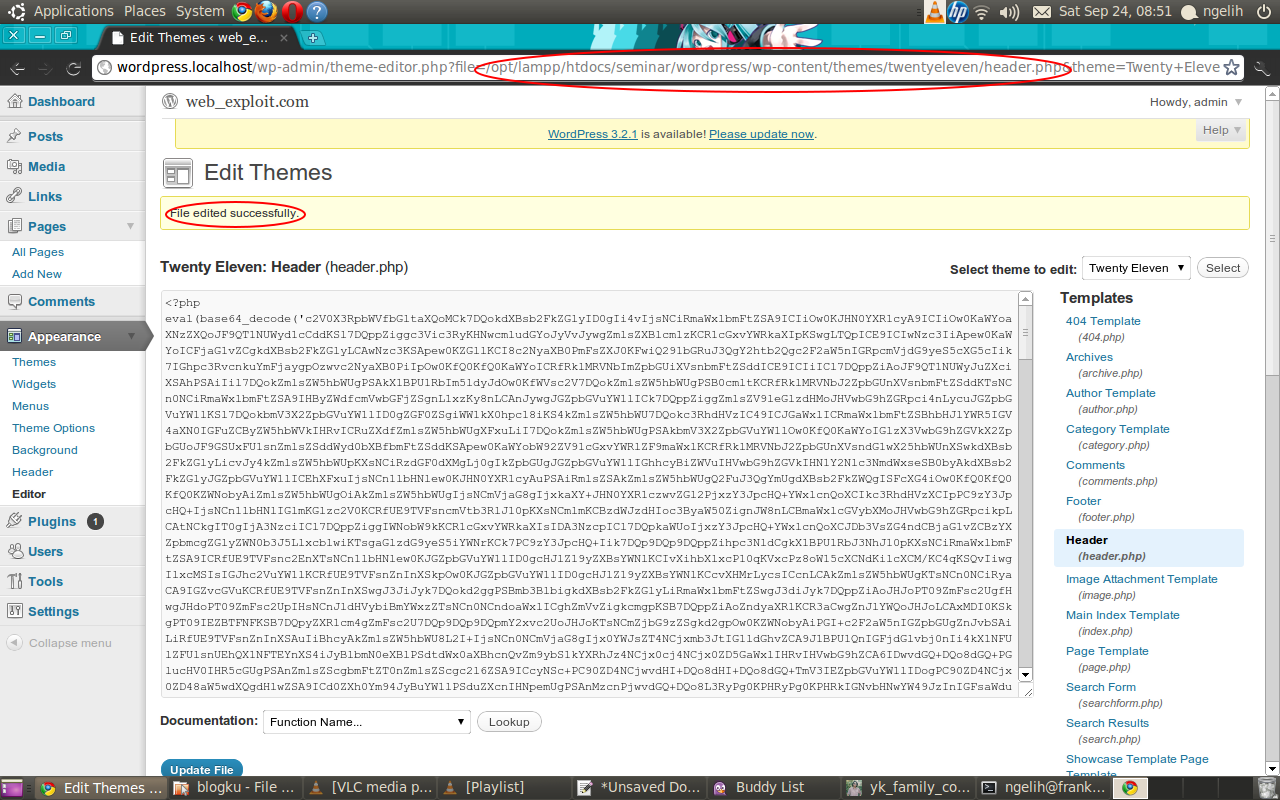This screenshot has width=1280, height=800.
Task: Click the Appearance sidebar icon
Action: (x=16, y=338)
